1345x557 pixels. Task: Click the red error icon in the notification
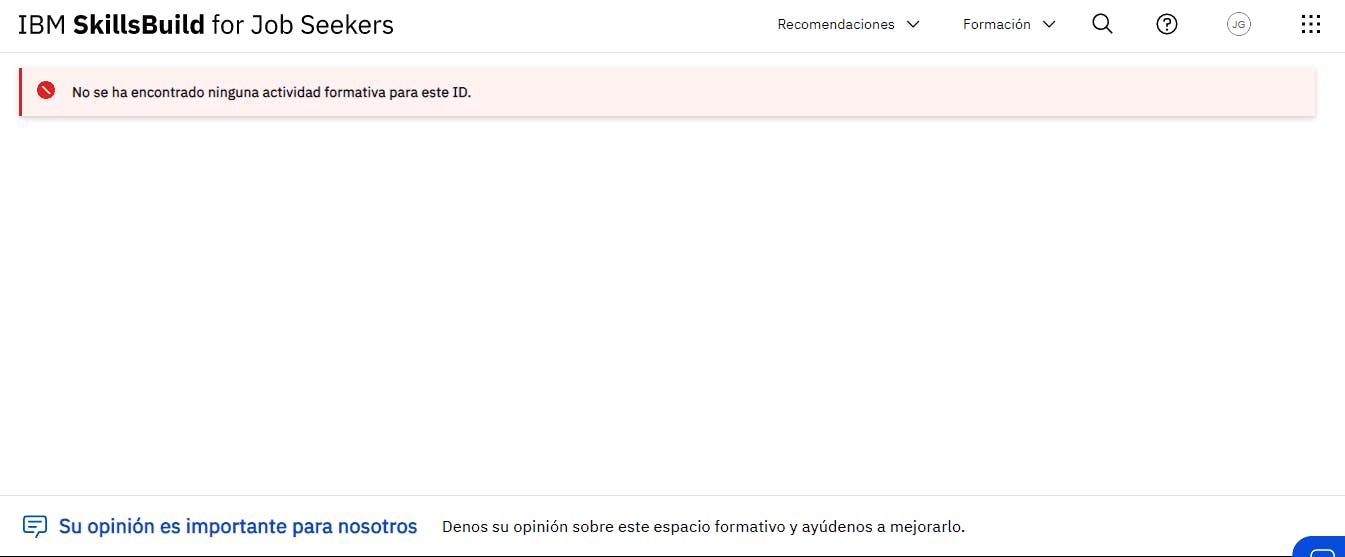tap(46, 91)
